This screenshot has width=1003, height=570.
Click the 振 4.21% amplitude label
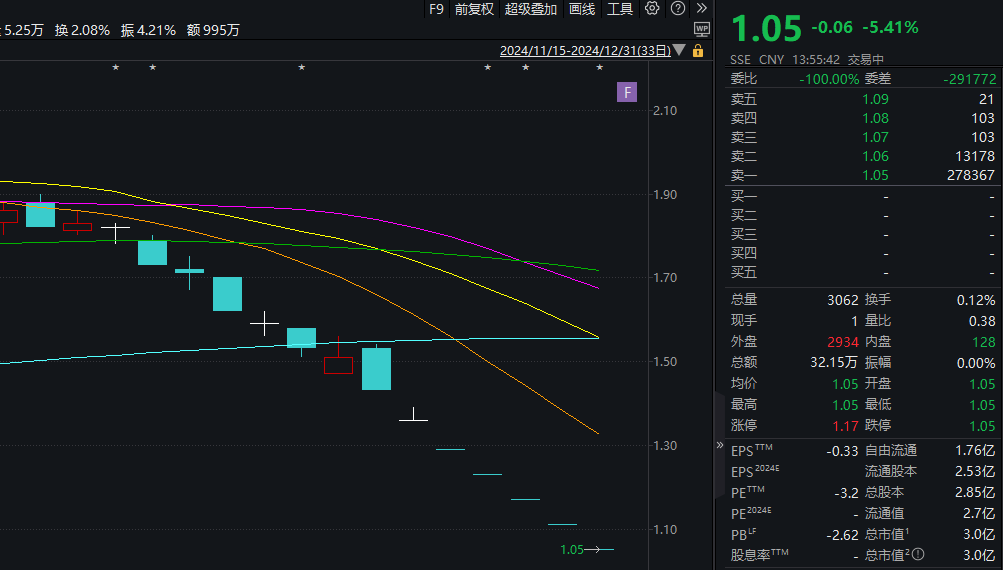click(x=148, y=30)
